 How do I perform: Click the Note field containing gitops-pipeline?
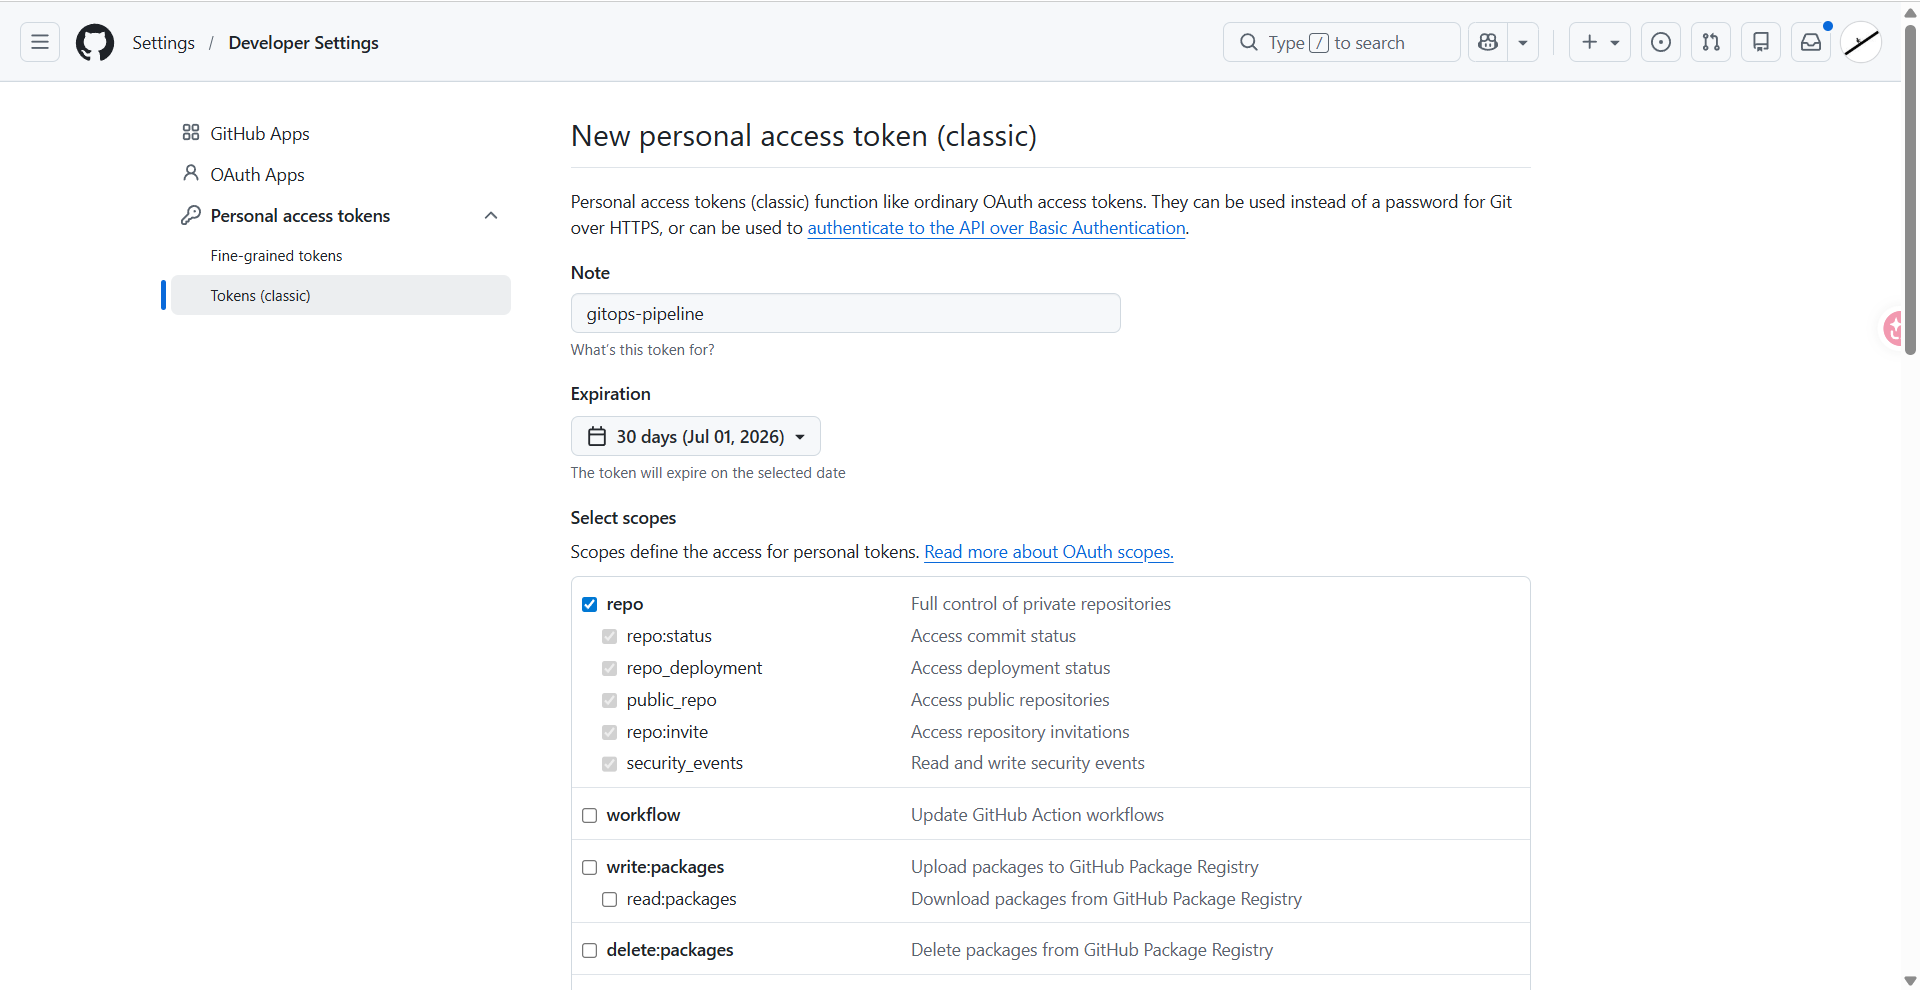845,313
